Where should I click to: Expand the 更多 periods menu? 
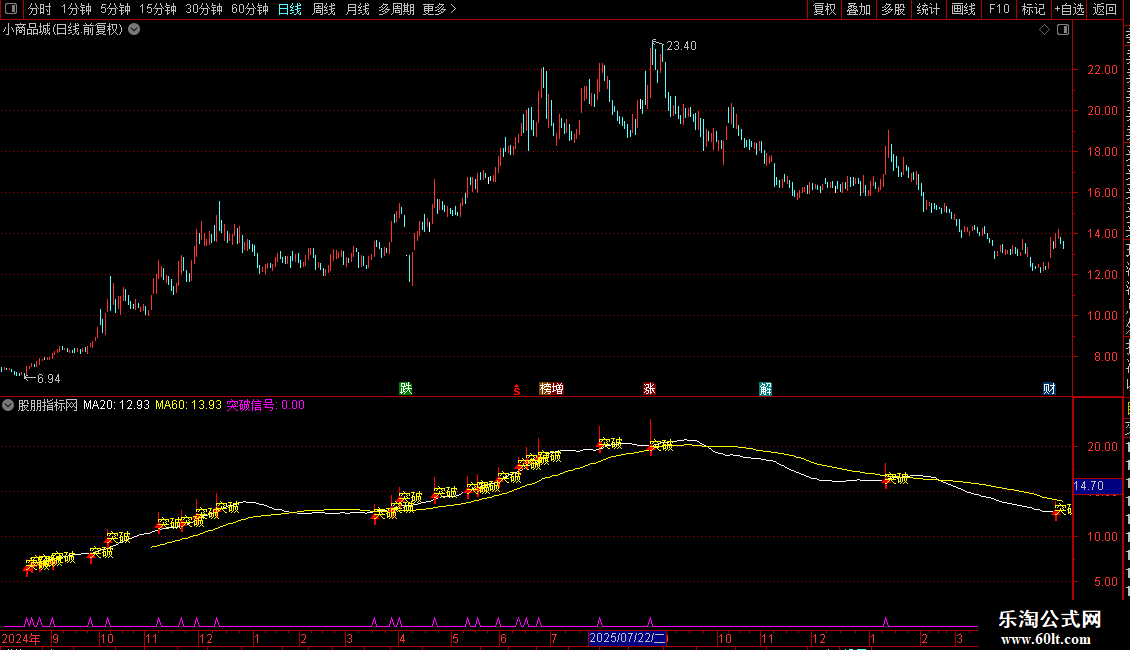coord(439,9)
